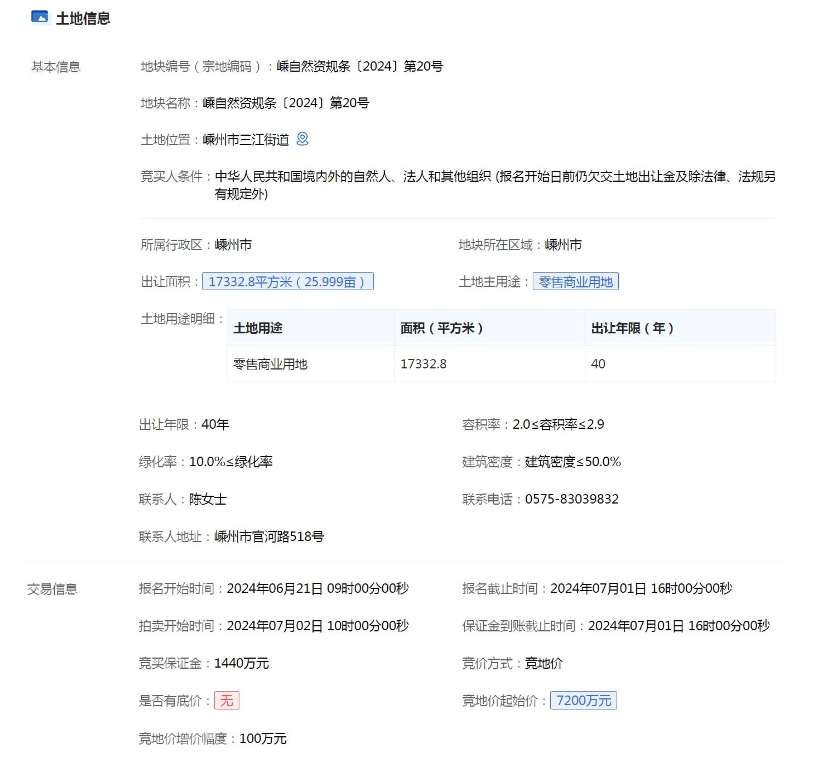This screenshot has height=773, width=820.
Task: Click the 面积（平方米） column header
Action: click(x=442, y=328)
